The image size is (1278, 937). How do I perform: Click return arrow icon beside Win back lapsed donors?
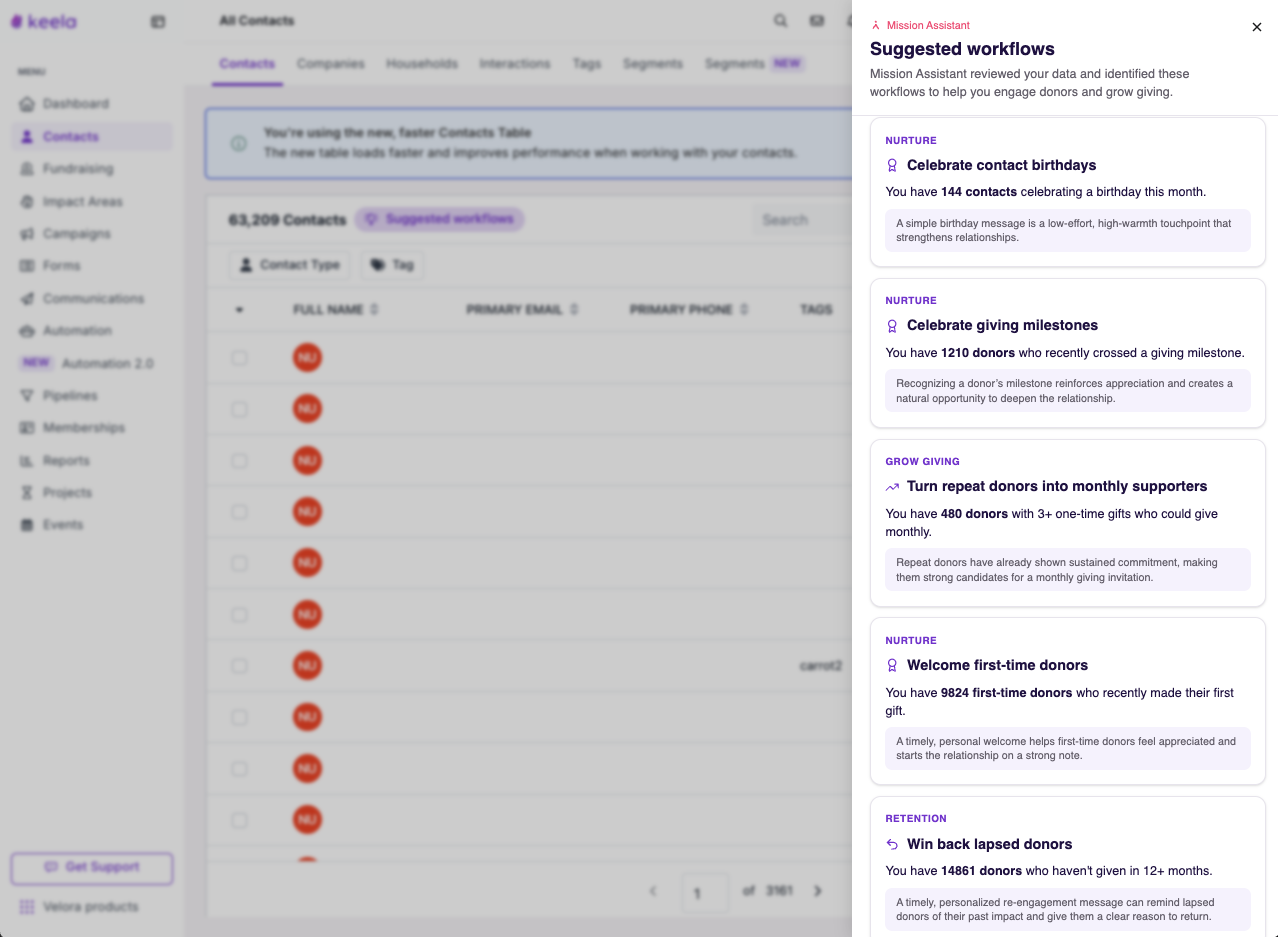(893, 845)
